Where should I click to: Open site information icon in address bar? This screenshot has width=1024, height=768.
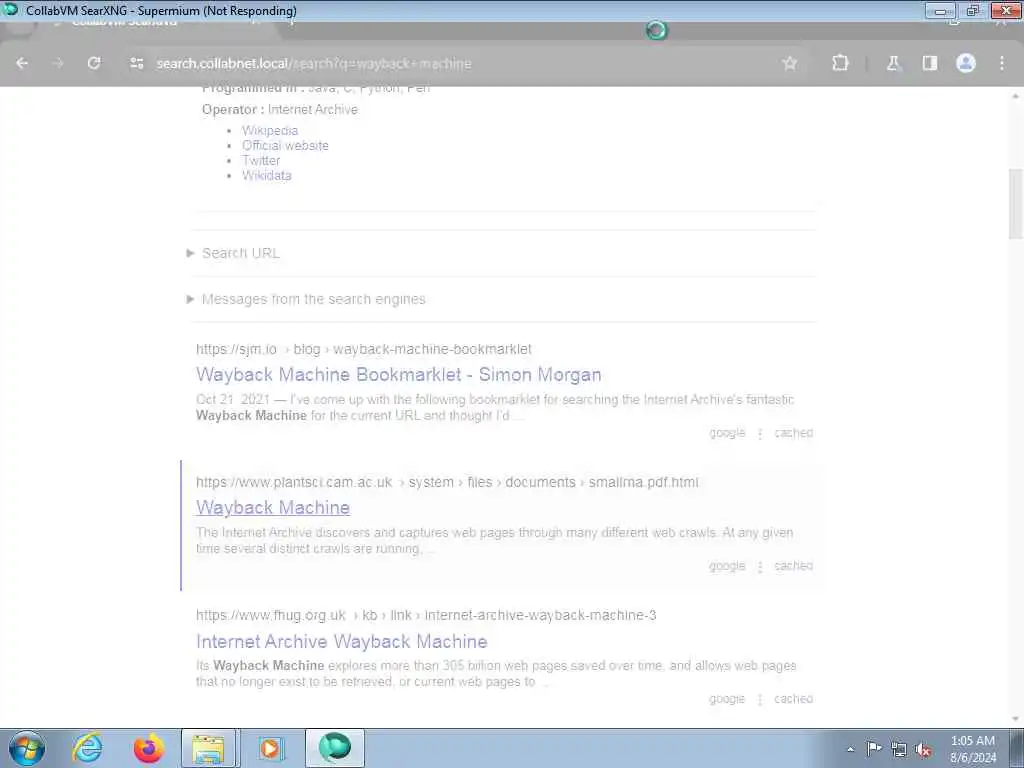click(x=136, y=63)
